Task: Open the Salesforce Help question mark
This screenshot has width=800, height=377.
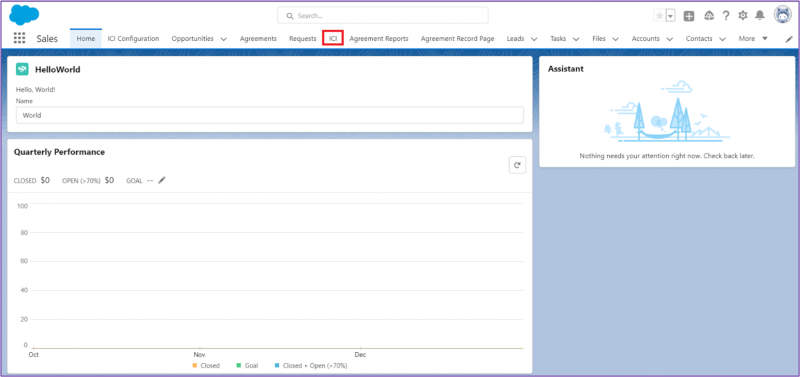Action: 726,16
